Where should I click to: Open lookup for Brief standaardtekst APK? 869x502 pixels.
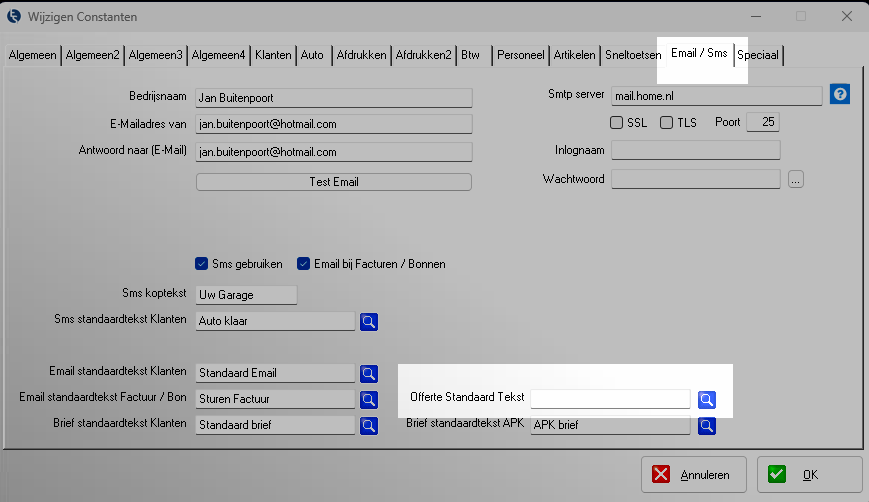[x=707, y=425]
